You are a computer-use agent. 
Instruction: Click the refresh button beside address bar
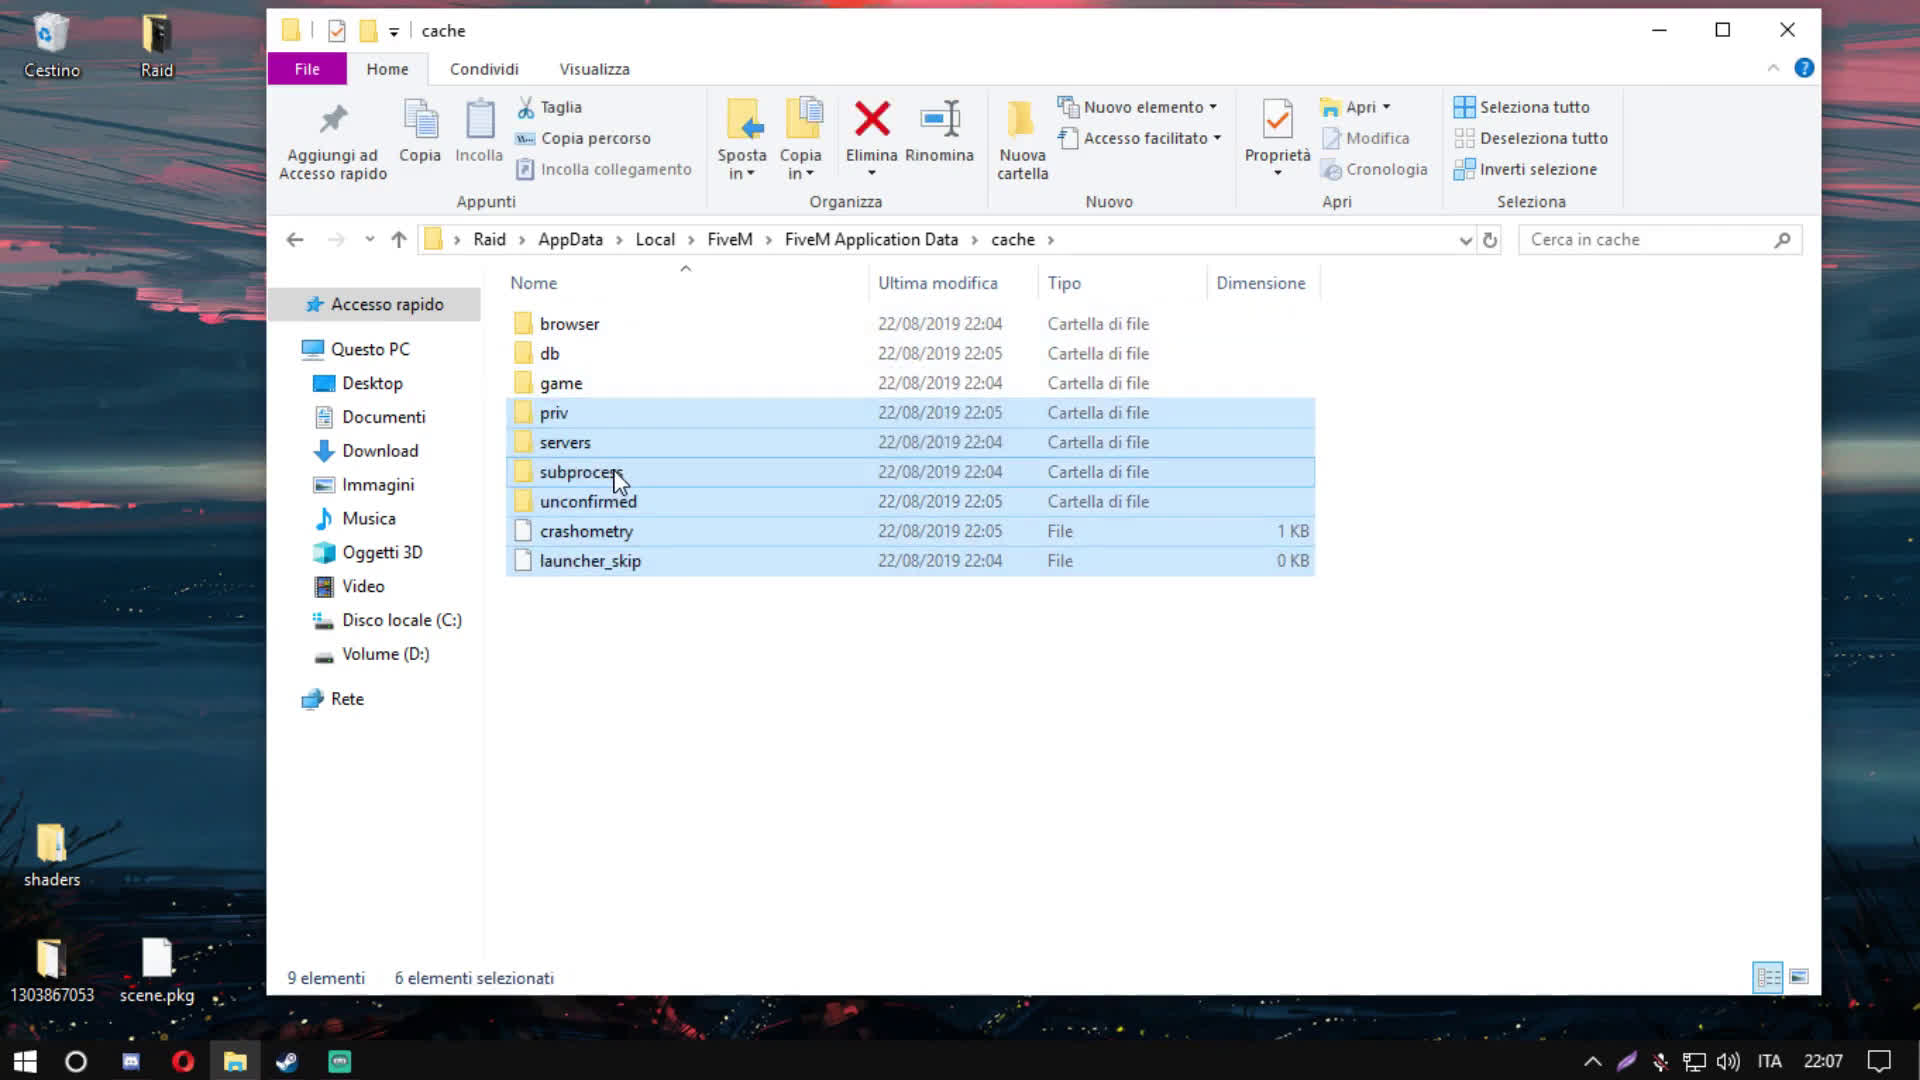[1490, 240]
